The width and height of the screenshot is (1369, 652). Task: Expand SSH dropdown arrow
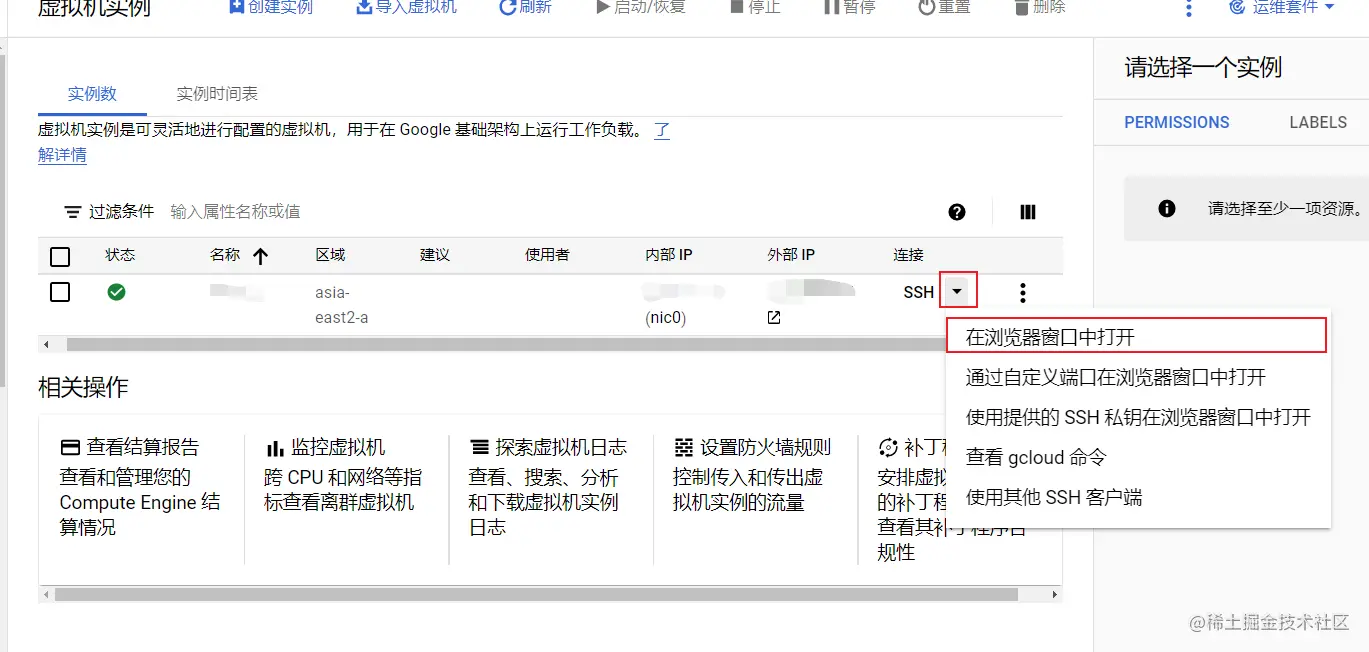[958, 292]
